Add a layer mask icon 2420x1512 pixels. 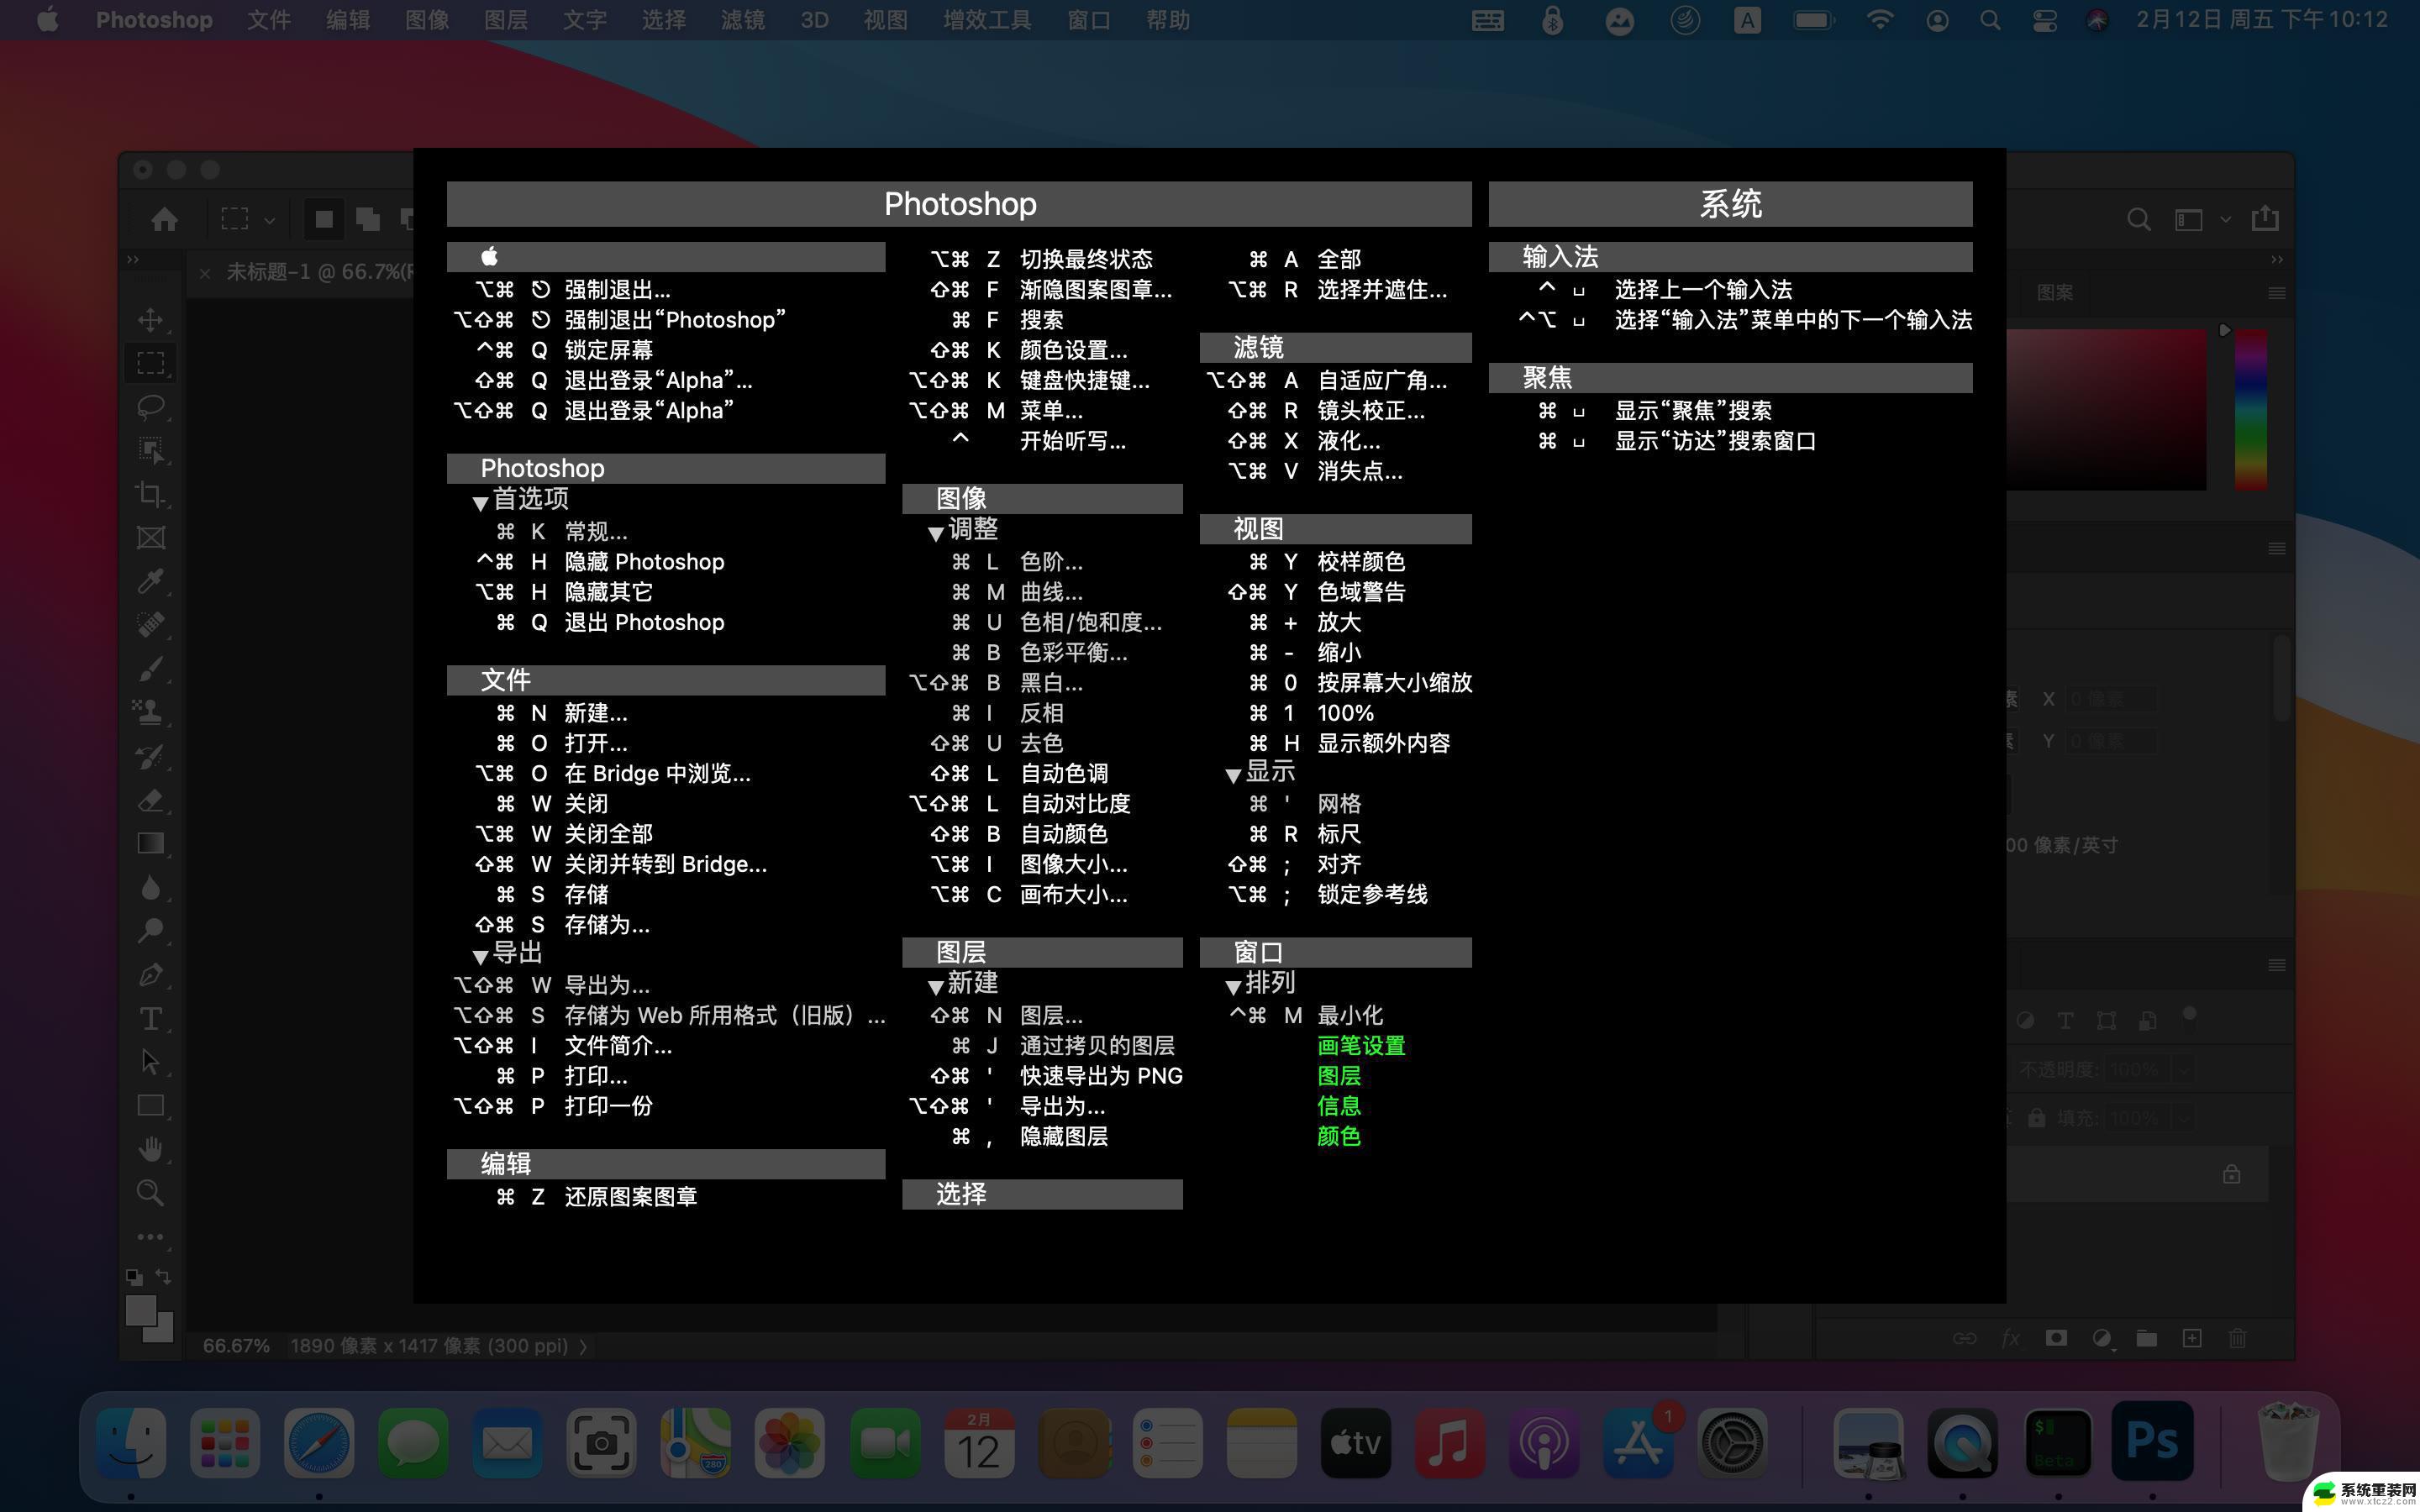2056,1338
